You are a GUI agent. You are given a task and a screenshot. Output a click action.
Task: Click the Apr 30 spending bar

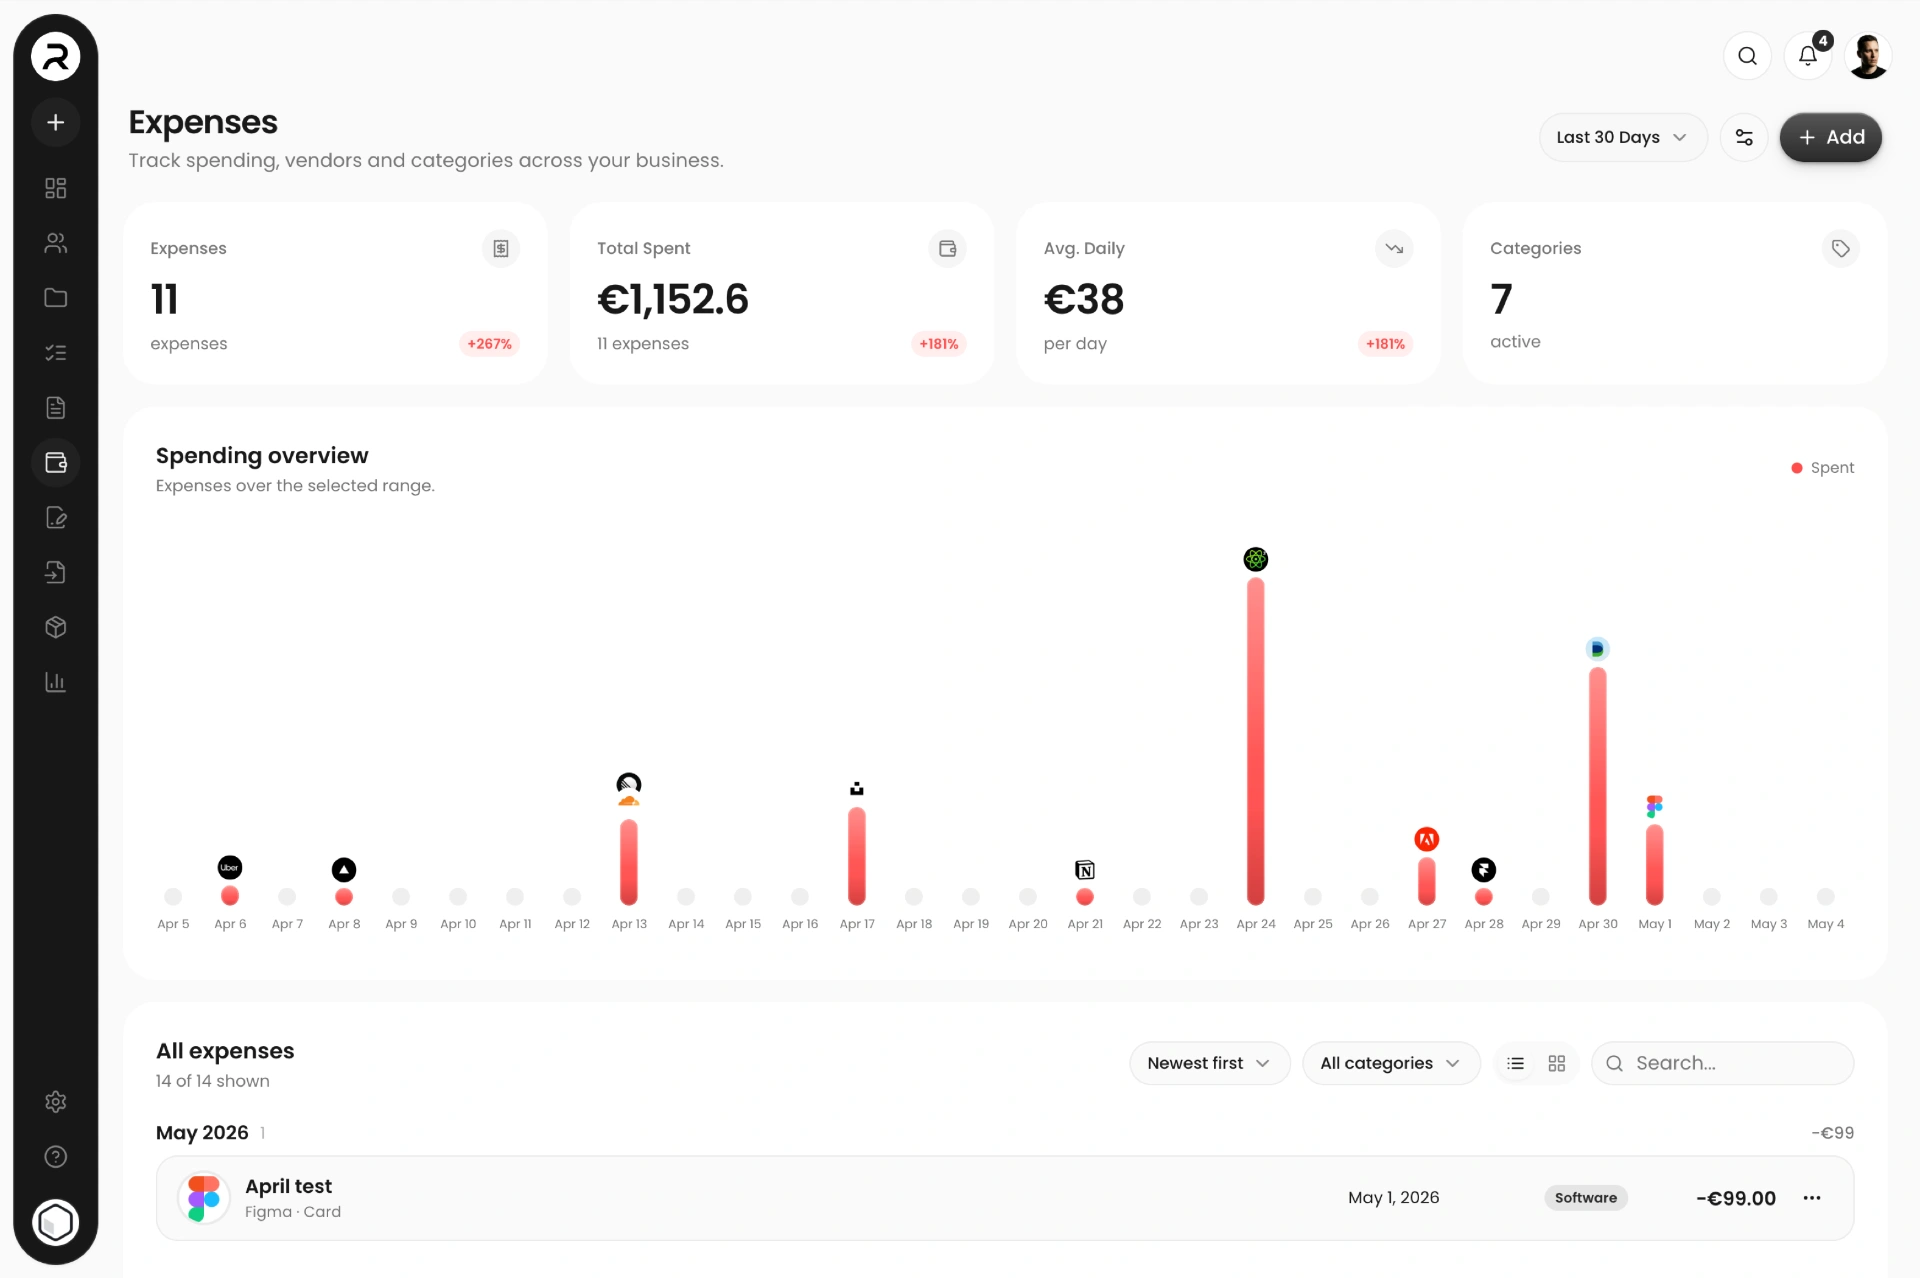[1598, 786]
